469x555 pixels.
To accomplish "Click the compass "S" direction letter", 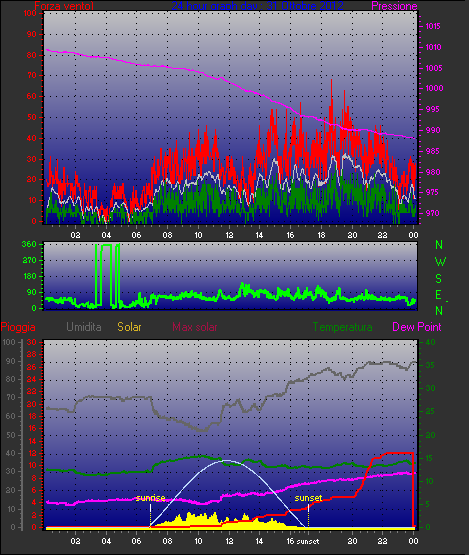I will coord(439,279).
